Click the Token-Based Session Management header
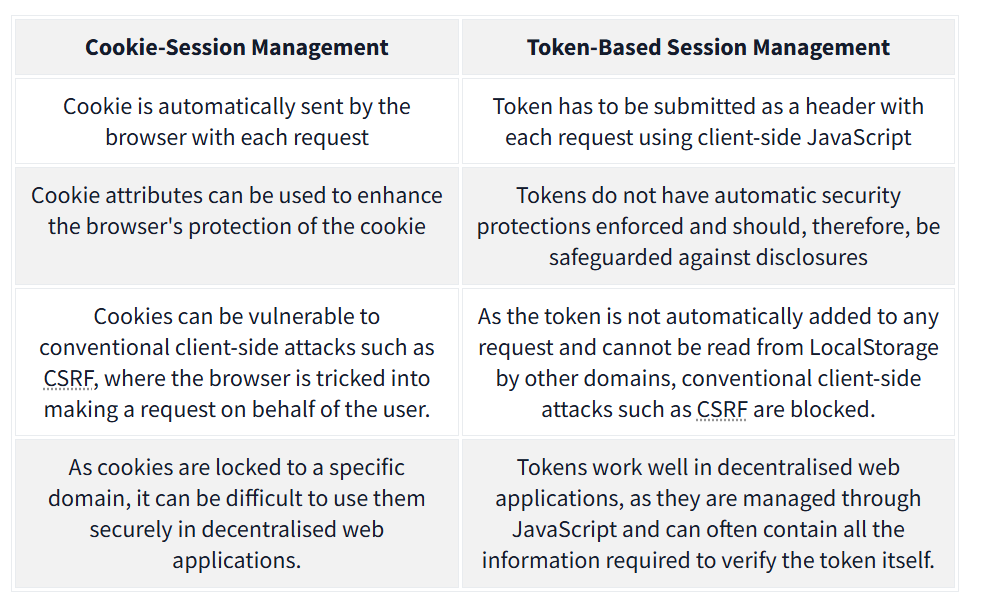Screen dimensions: 981x614 pyautogui.click(x=708, y=48)
